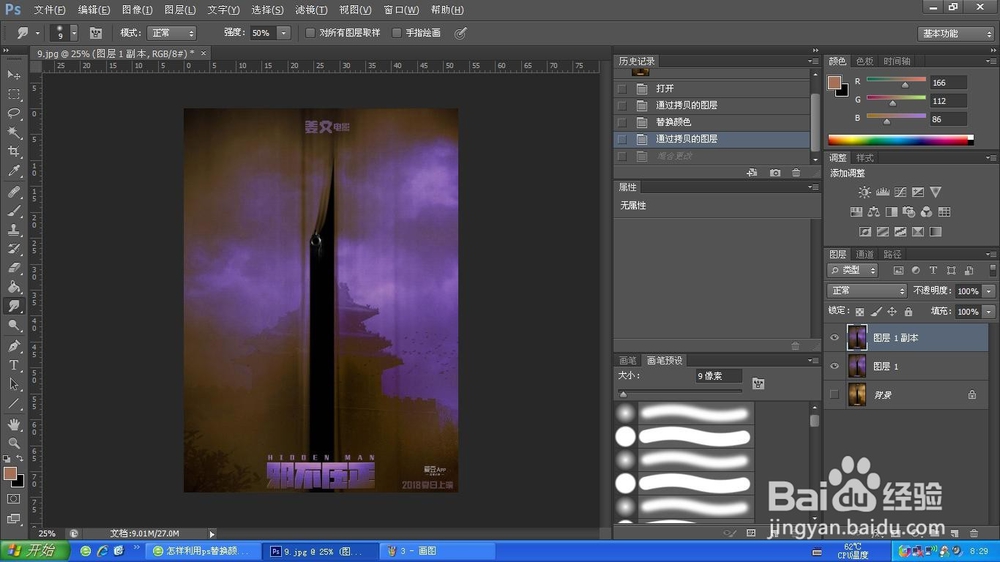Select the Lasso tool
This screenshot has height=562, width=1000.
pos(13,114)
